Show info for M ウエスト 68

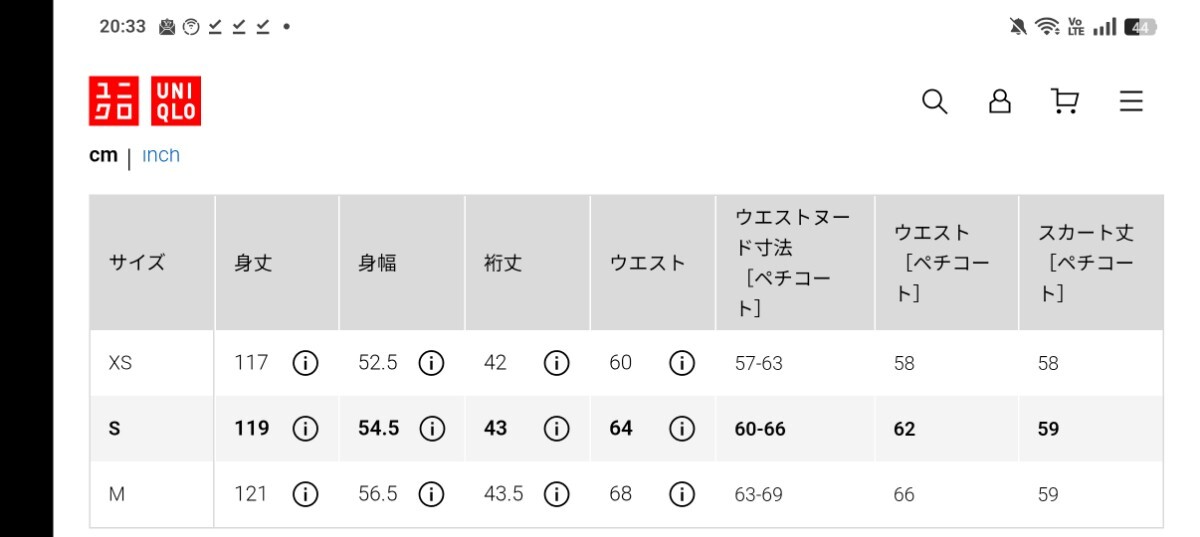pos(682,494)
